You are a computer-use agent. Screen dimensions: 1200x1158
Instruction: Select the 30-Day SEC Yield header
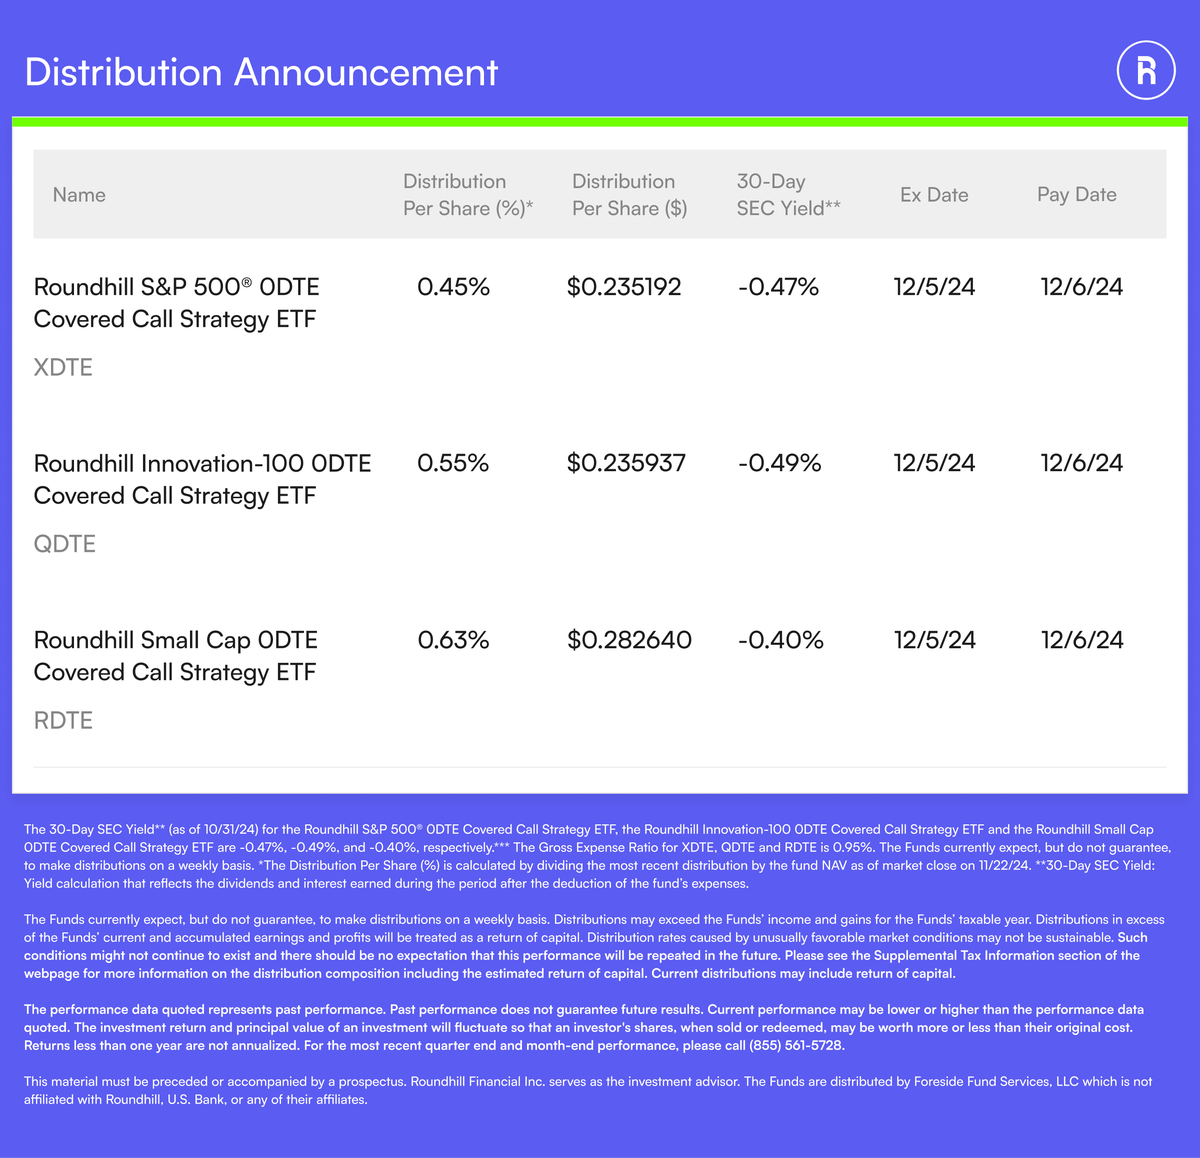pos(789,195)
